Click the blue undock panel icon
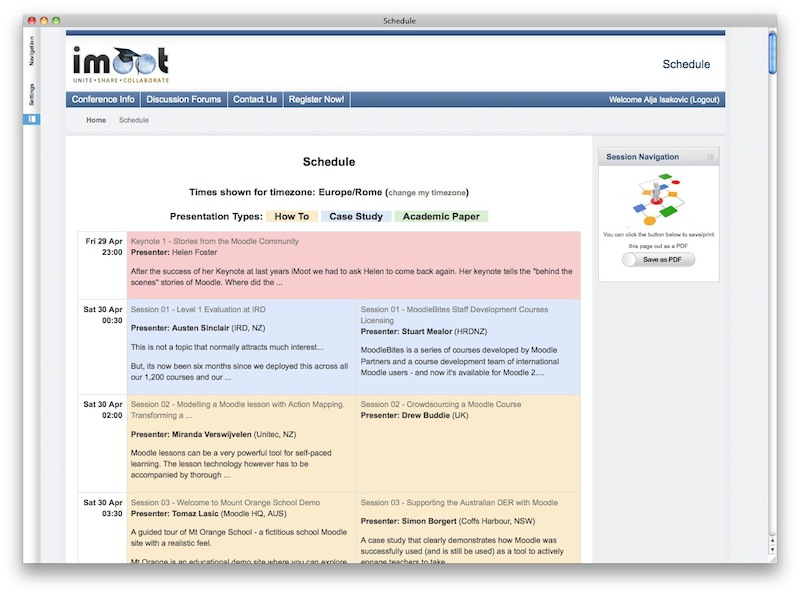The image size is (800, 595). (x=32, y=119)
